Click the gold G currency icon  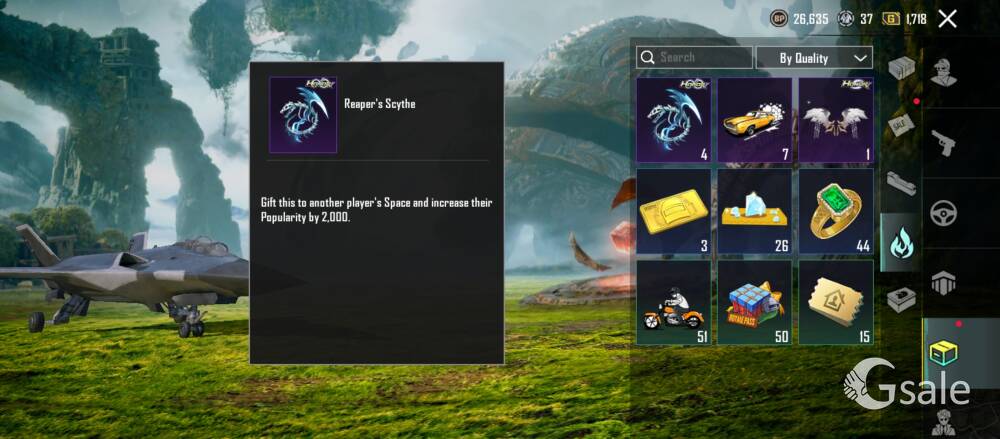point(892,19)
